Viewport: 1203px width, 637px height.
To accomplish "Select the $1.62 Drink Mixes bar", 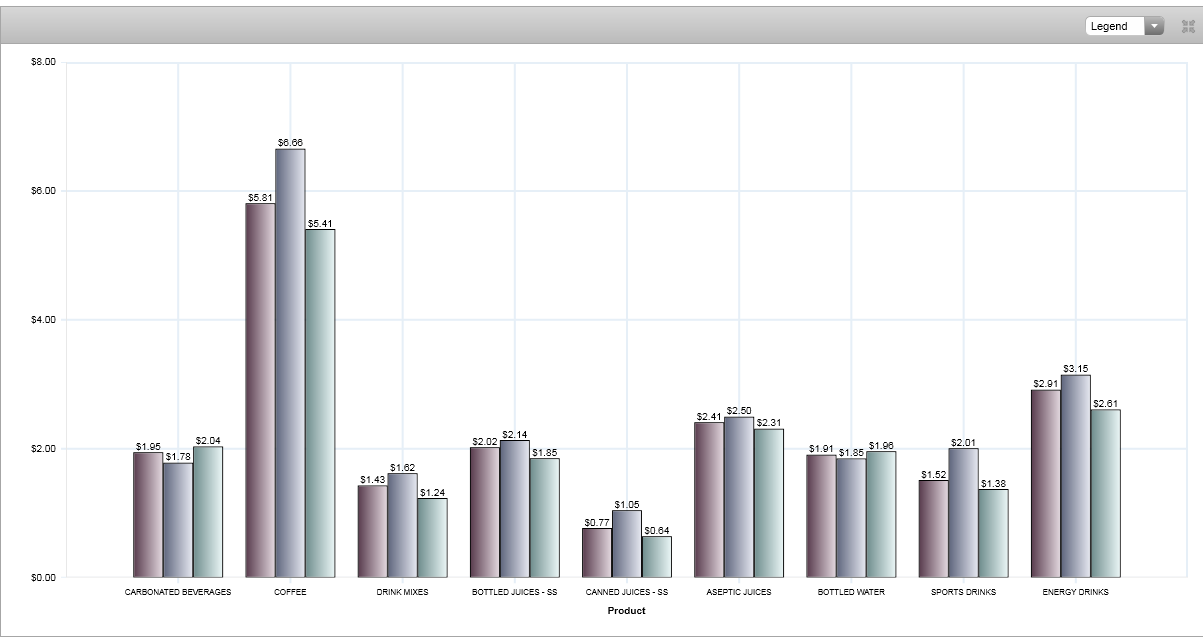I will coord(402,525).
